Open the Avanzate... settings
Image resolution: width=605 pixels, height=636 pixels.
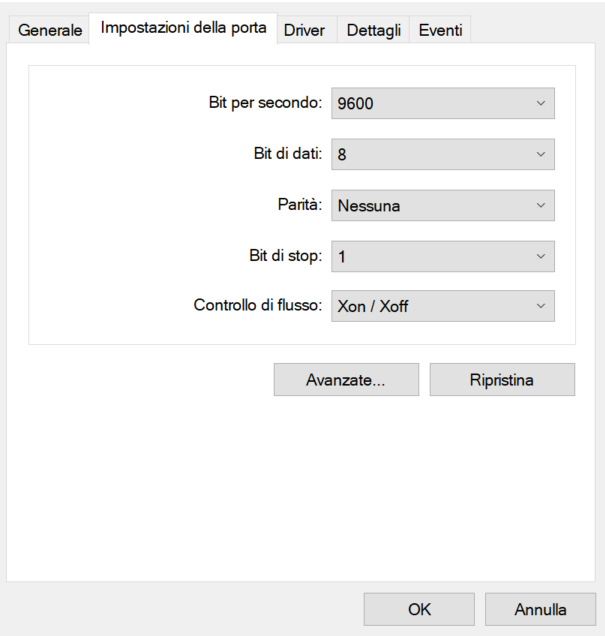[346, 380]
